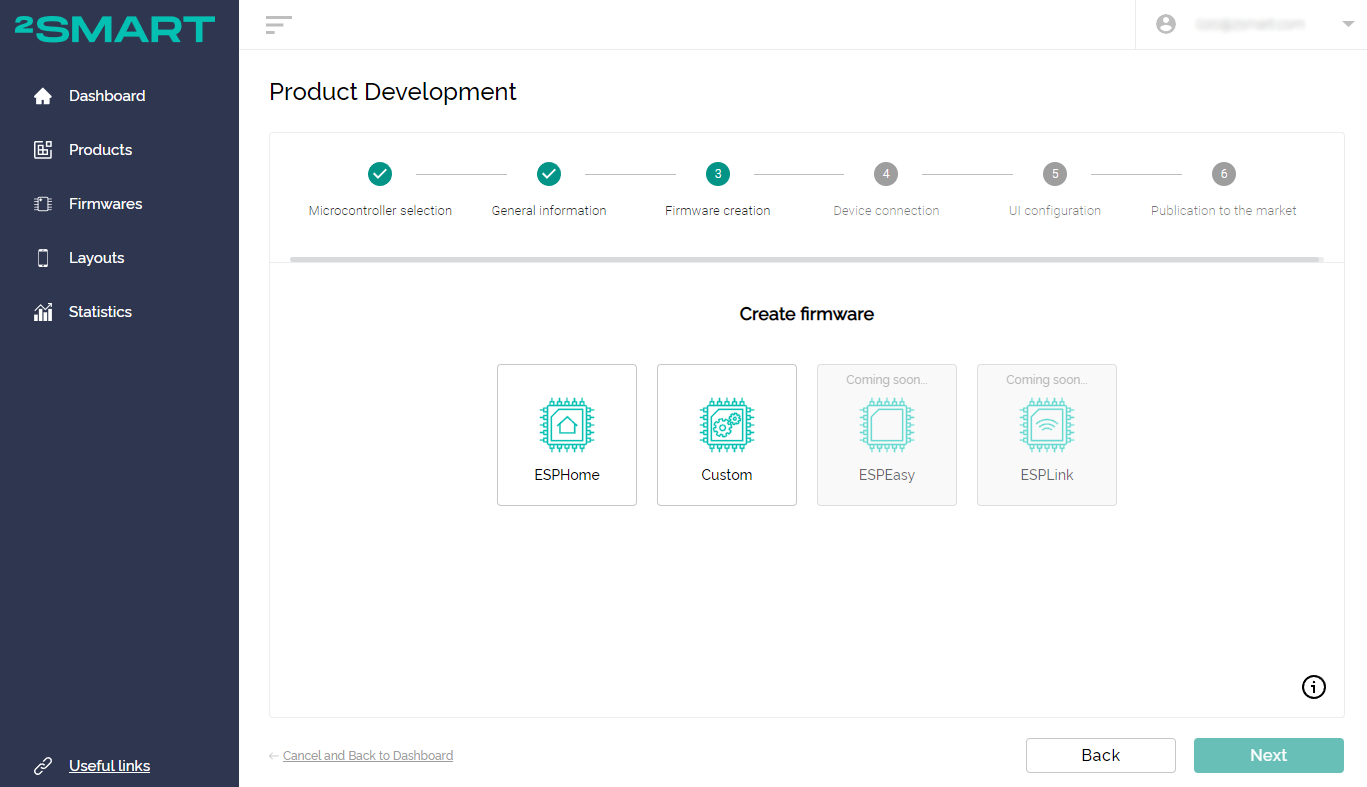Viewport: 1367px width, 787px height.
Task: Click the Layouts phone icon
Action: [43, 258]
